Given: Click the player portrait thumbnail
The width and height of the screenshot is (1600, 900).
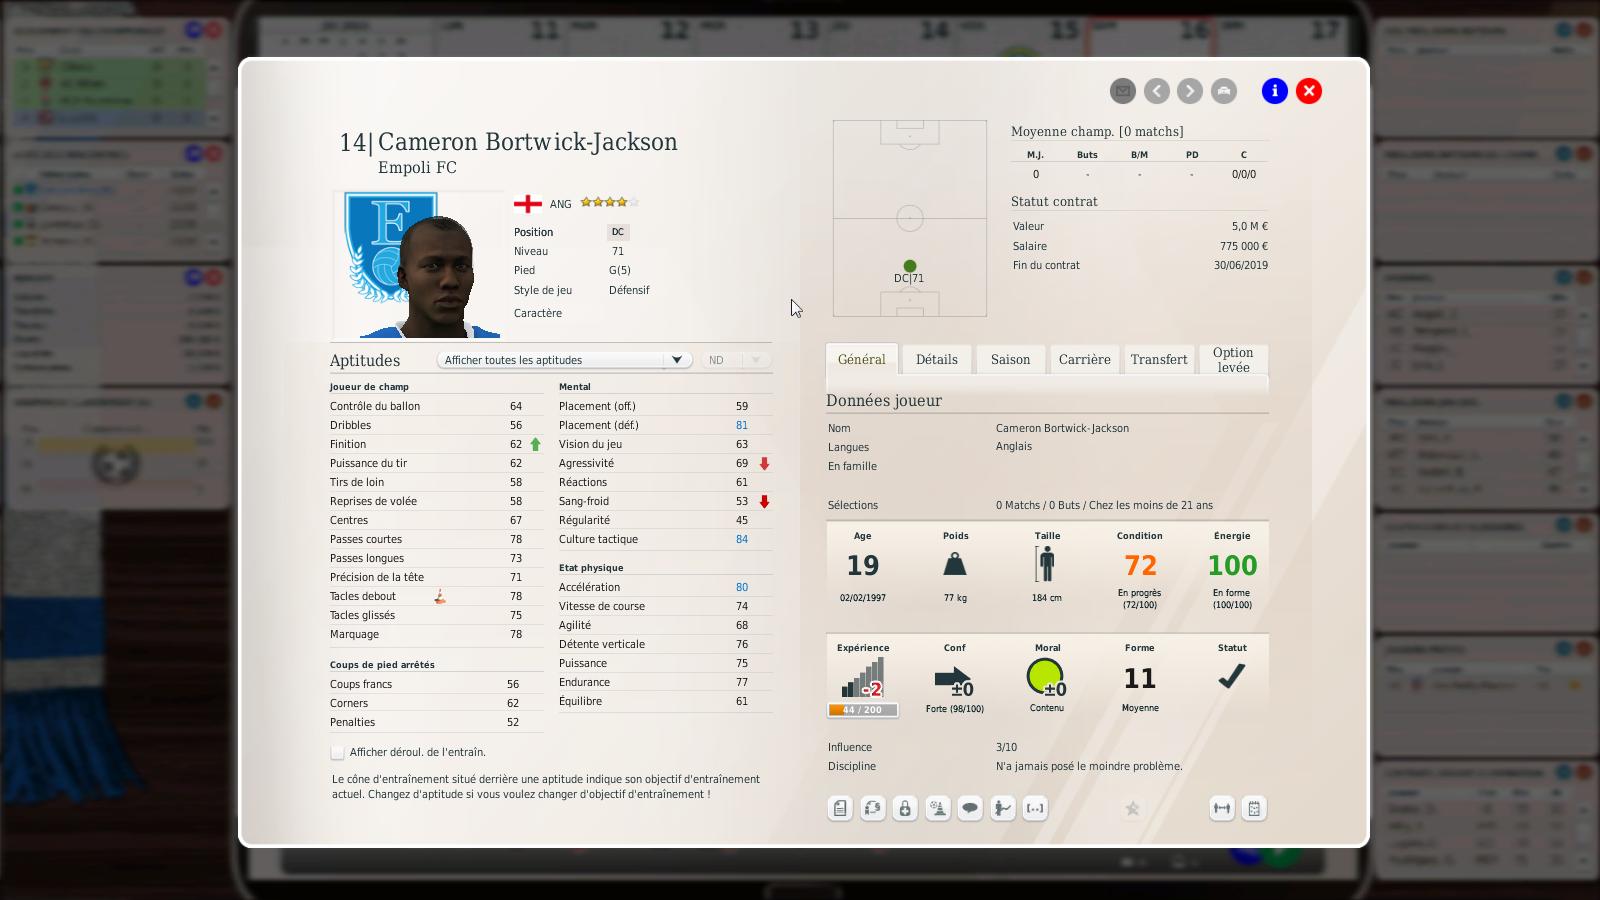Looking at the screenshot, I should coord(419,265).
